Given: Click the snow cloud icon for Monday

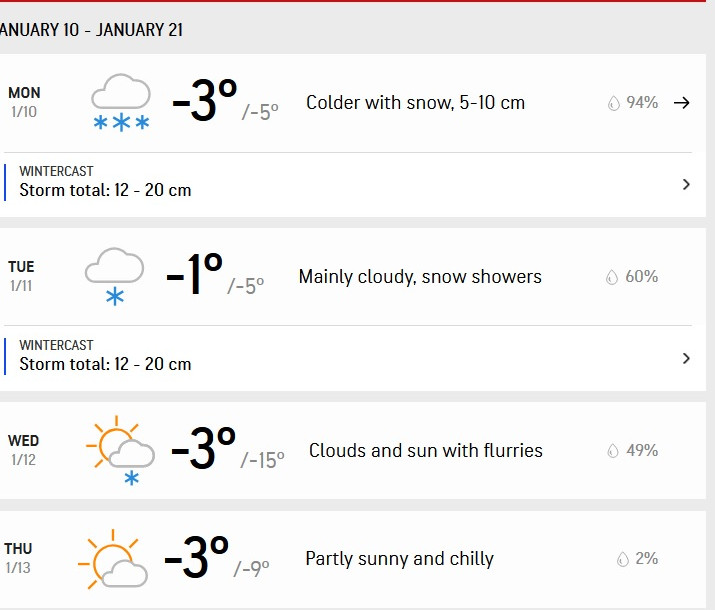Looking at the screenshot, I should 121,103.
